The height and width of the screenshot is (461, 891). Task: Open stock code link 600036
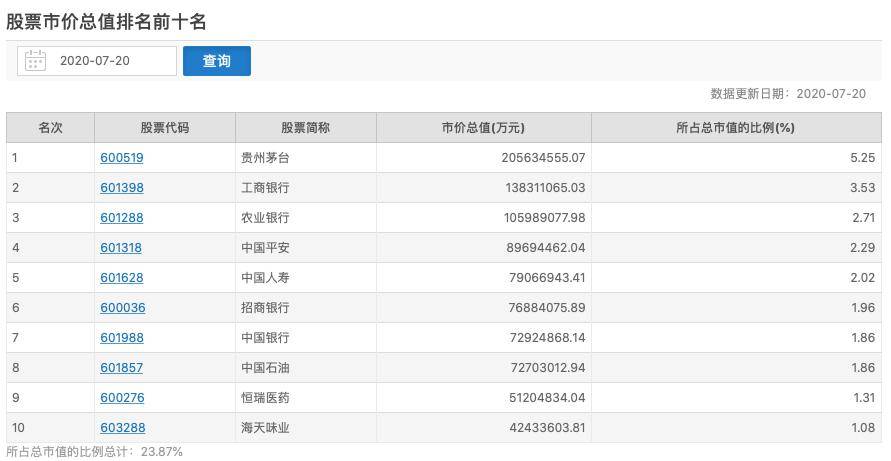(x=122, y=308)
